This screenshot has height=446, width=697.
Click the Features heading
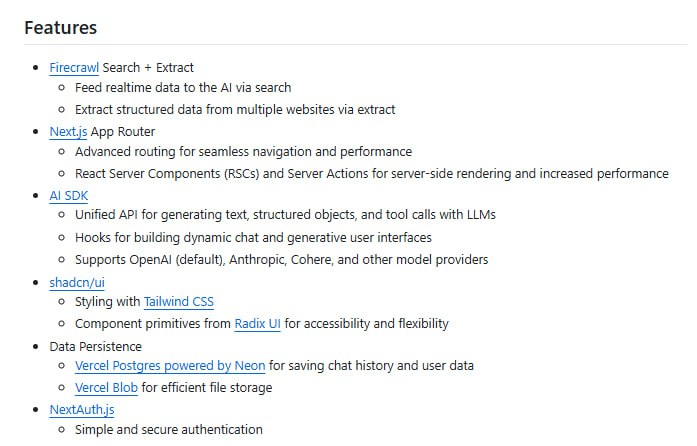point(61,27)
